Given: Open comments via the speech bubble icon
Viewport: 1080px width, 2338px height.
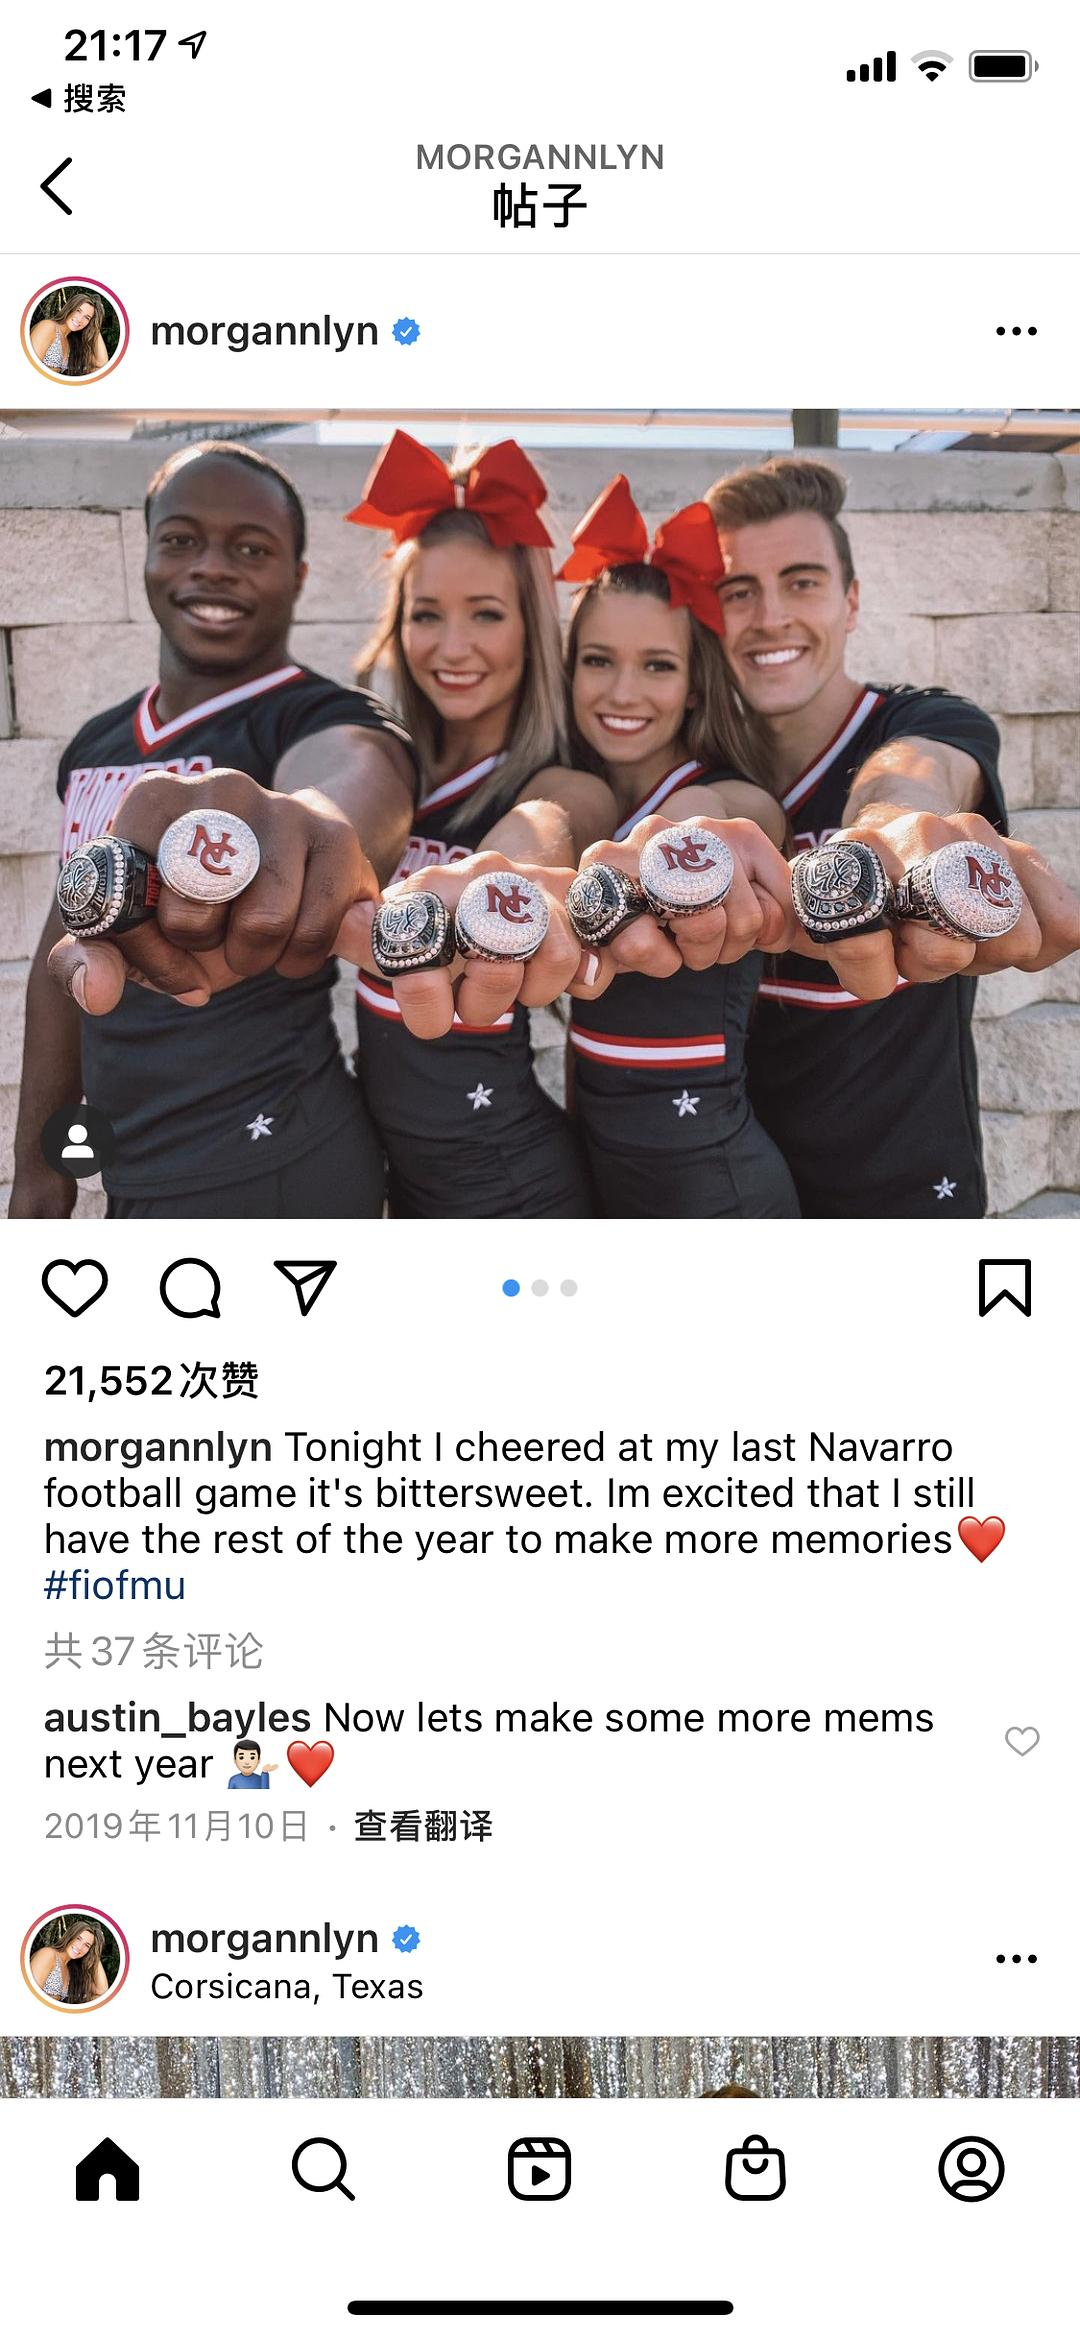Looking at the screenshot, I should tap(190, 1288).
